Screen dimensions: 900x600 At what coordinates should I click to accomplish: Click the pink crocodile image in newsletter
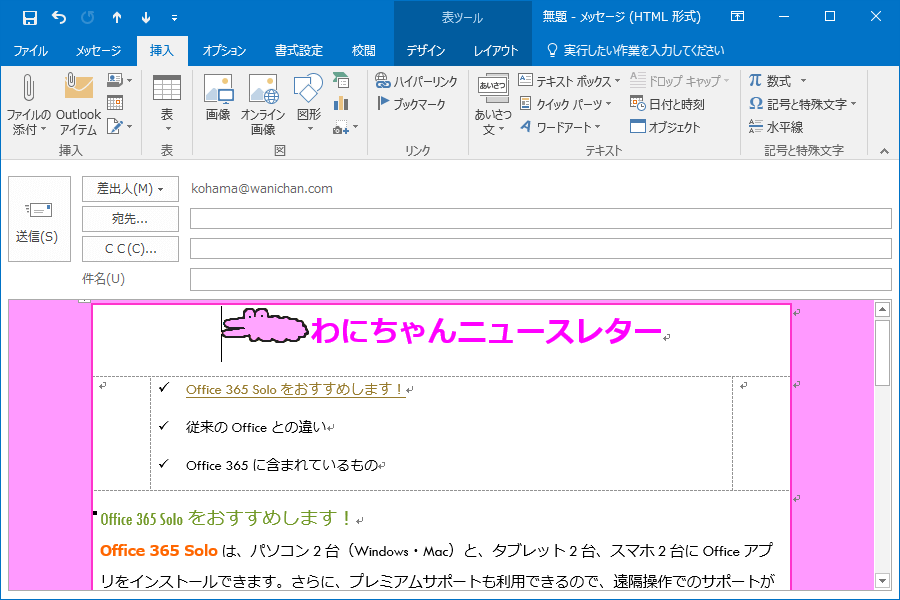pyautogui.click(x=265, y=326)
